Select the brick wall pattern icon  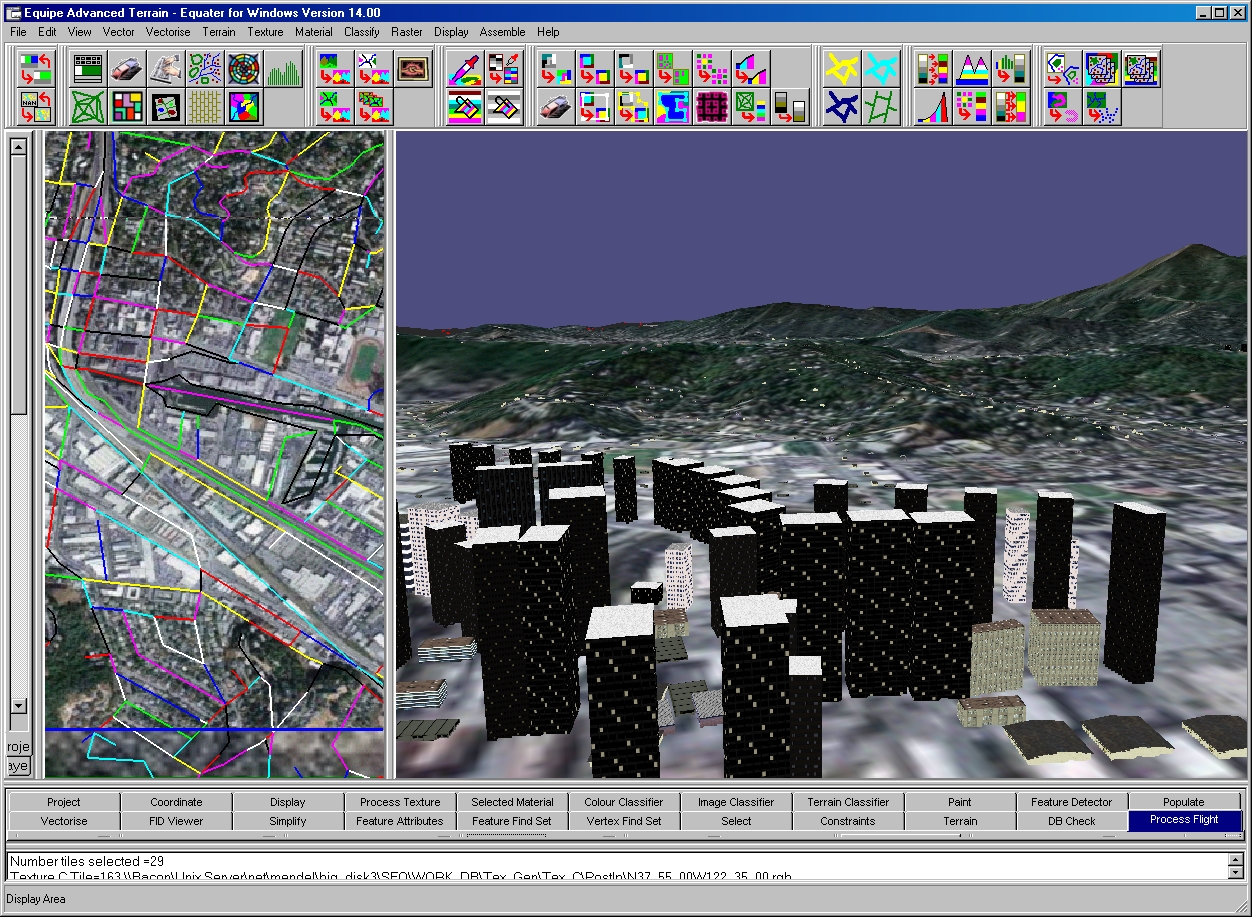tap(205, 106)
